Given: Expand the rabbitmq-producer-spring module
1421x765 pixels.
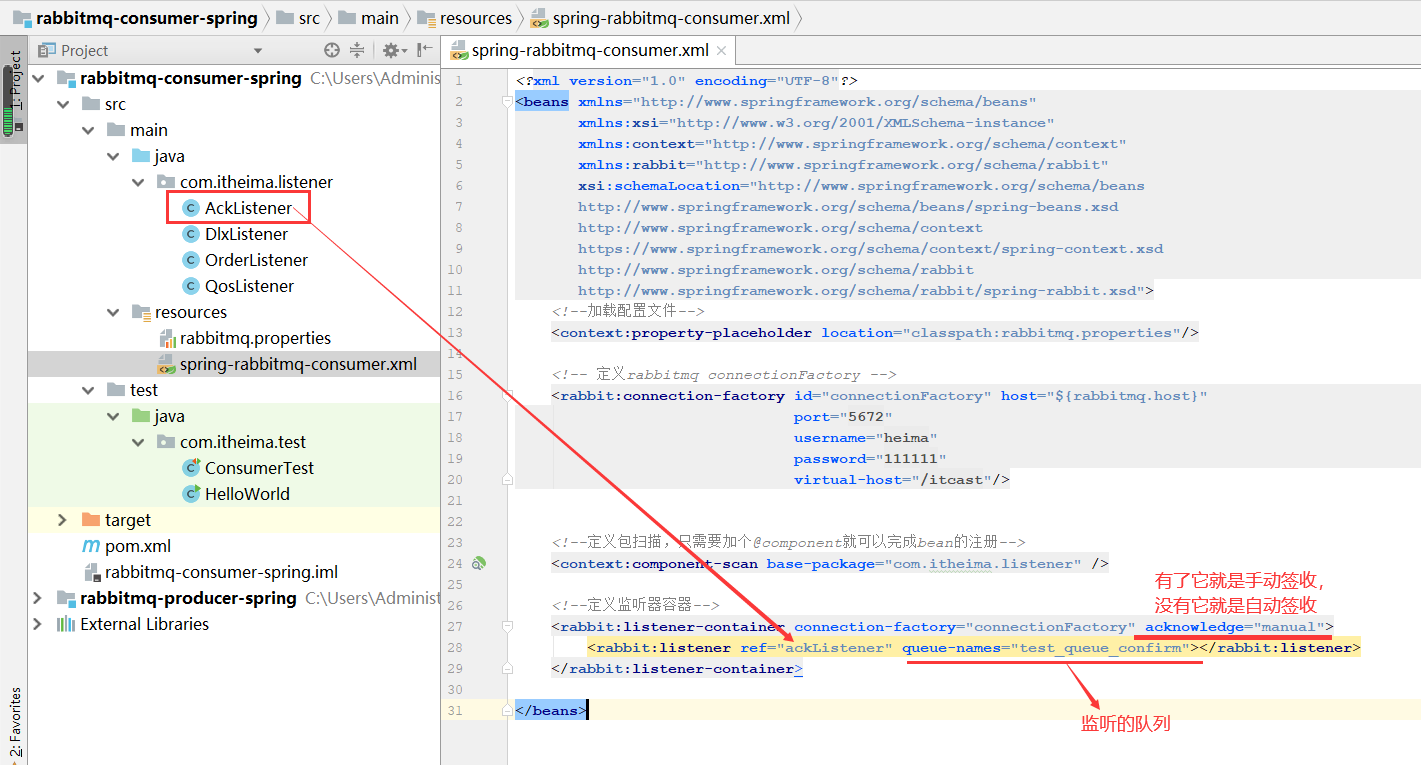Looking at the screenshot, I should (38, 598).
